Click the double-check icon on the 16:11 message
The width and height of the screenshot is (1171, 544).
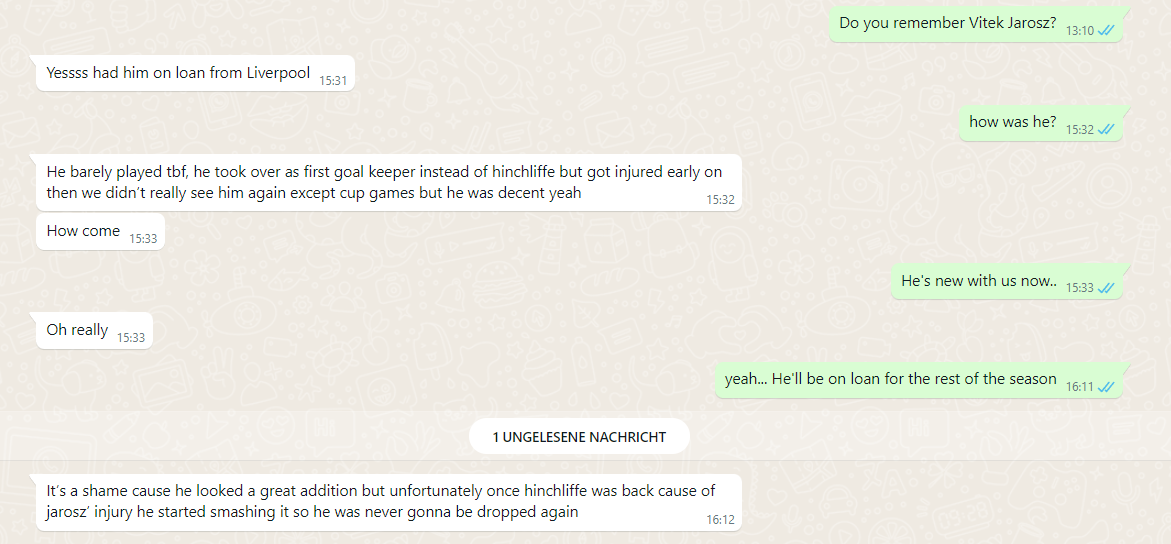[1106, 387]
